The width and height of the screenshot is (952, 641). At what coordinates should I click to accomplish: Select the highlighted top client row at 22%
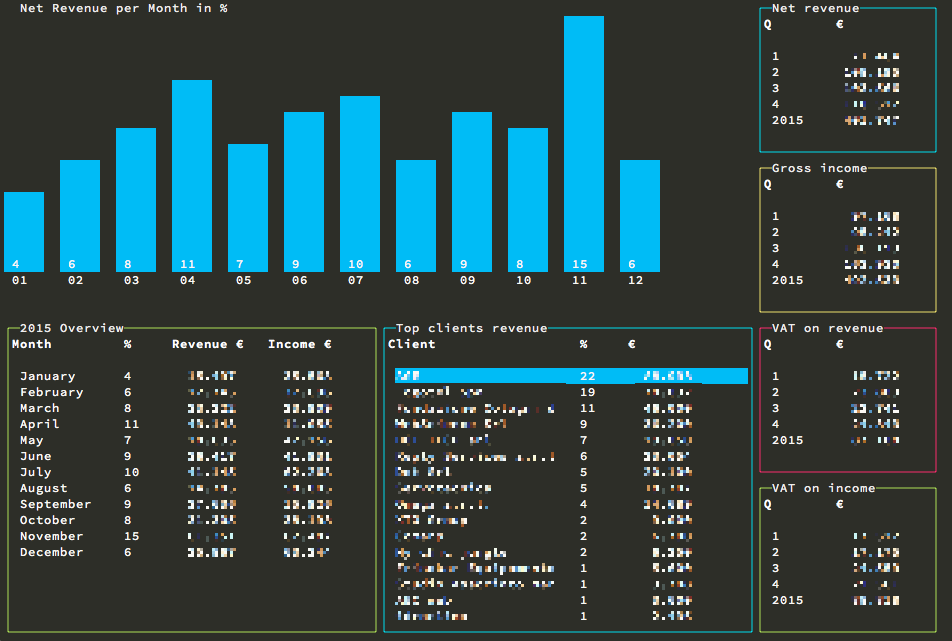tap(571, 376)
